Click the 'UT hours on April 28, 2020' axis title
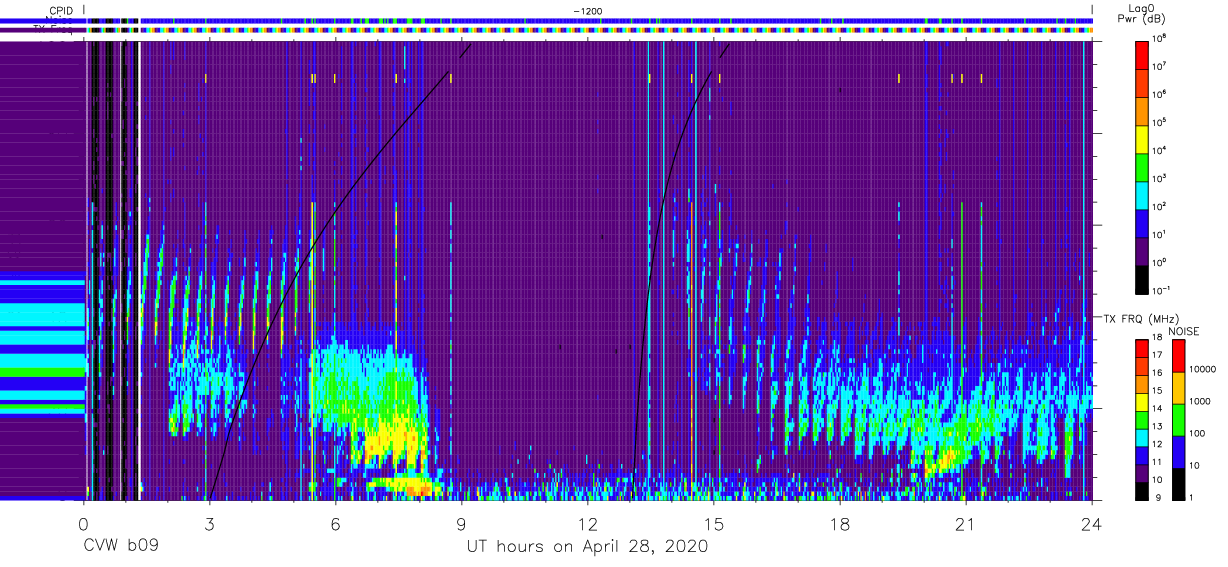The image size is (1228, 567). pyautogui.click(x=587, y=547)
